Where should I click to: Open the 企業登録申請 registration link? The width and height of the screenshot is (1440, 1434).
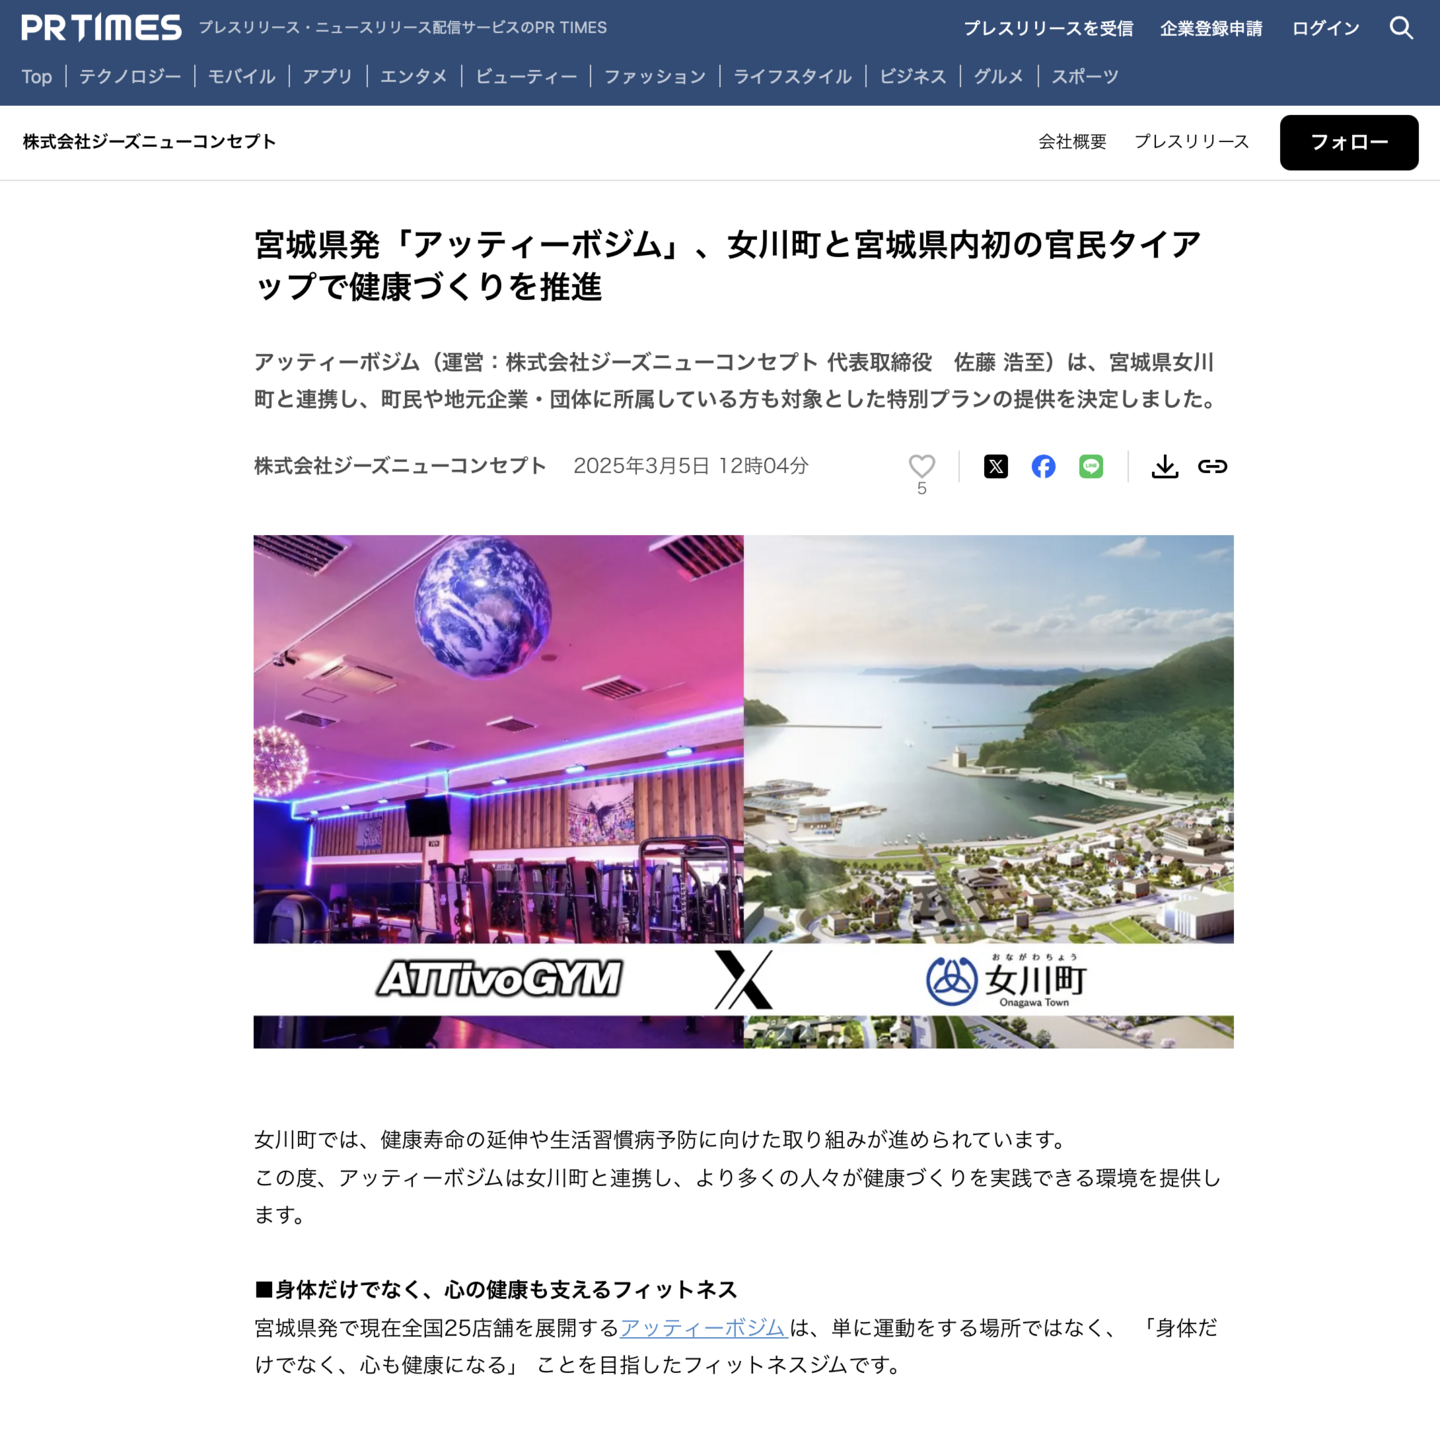1211,28
